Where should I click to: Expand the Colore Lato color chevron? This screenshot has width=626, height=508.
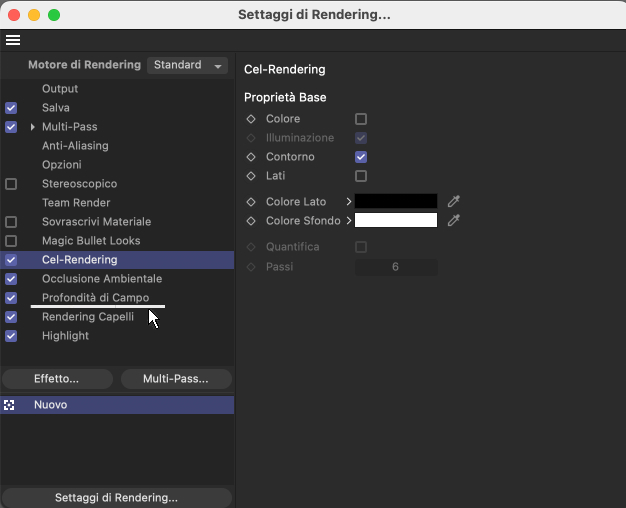(x=349, y=202)
